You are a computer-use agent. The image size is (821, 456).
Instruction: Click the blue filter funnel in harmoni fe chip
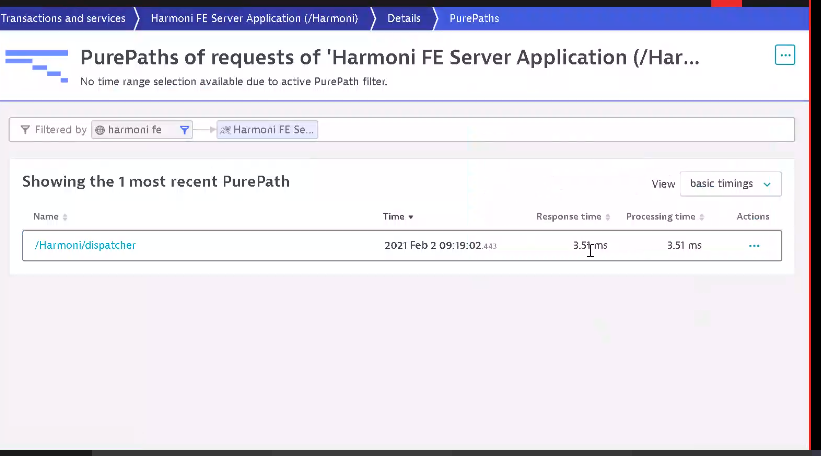[x=184, y=130]
